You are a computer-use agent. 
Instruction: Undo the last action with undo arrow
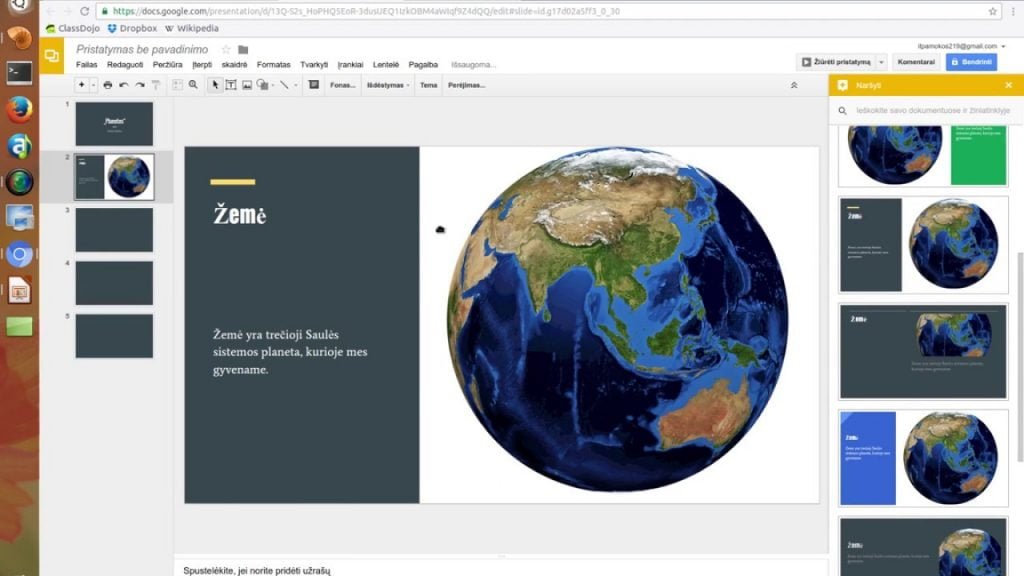pos(123,85)
